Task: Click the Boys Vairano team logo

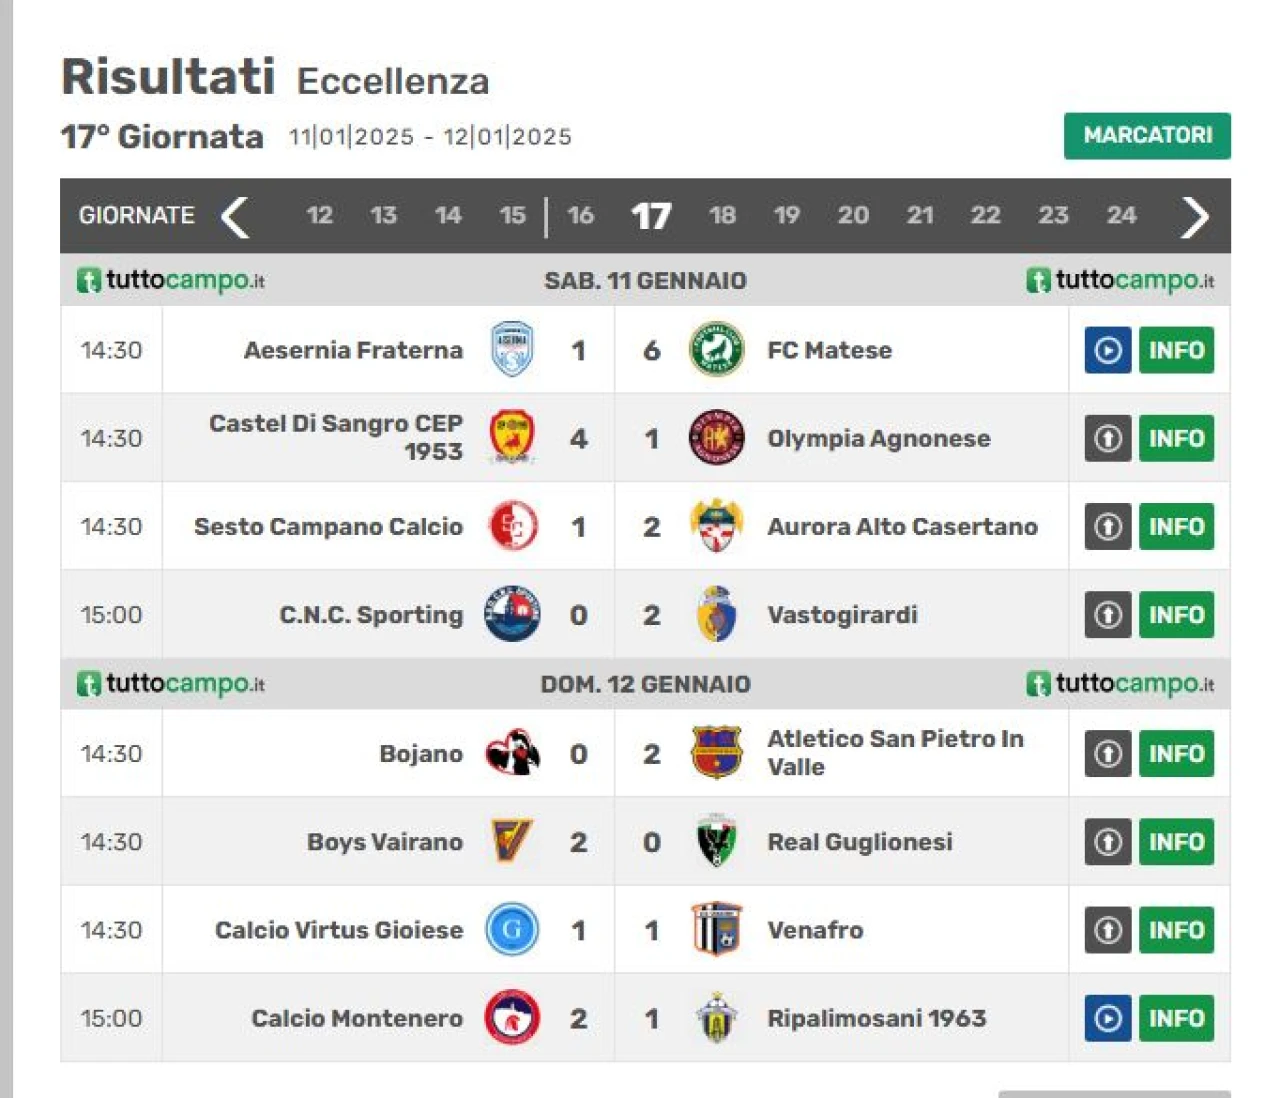Action: coord(512,841)
